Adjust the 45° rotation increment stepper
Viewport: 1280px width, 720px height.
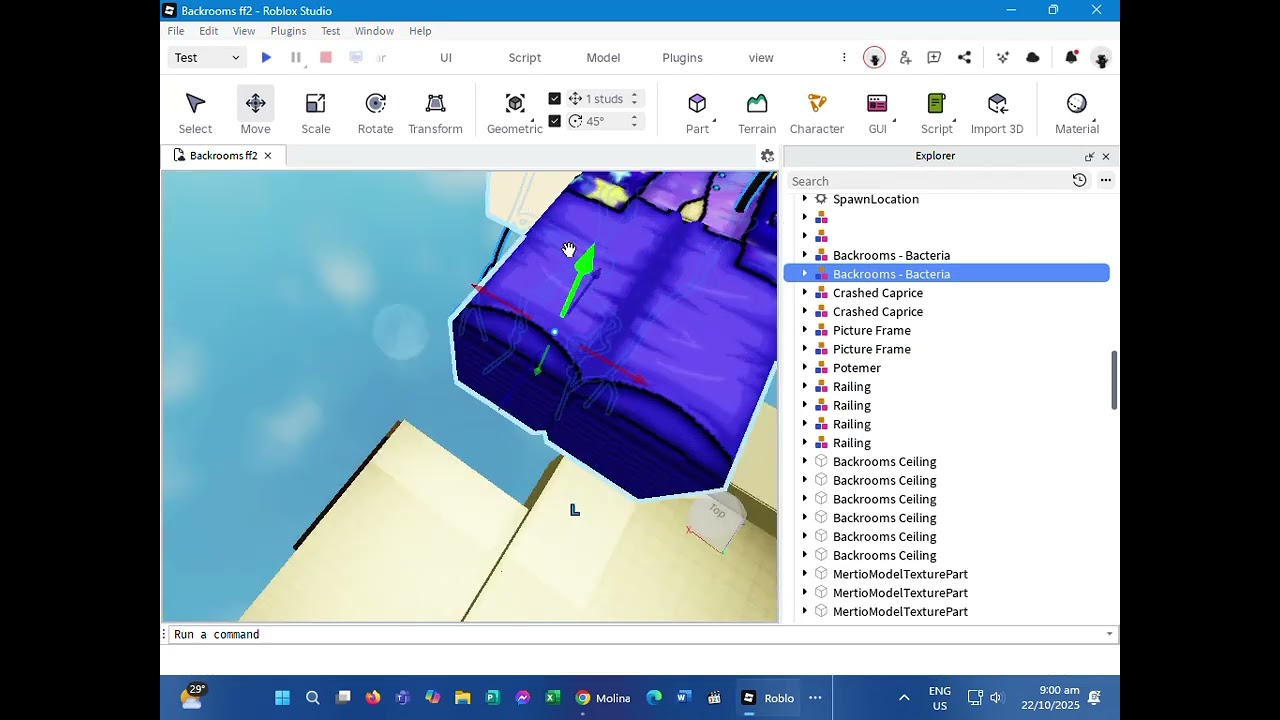tap(634, 121)
